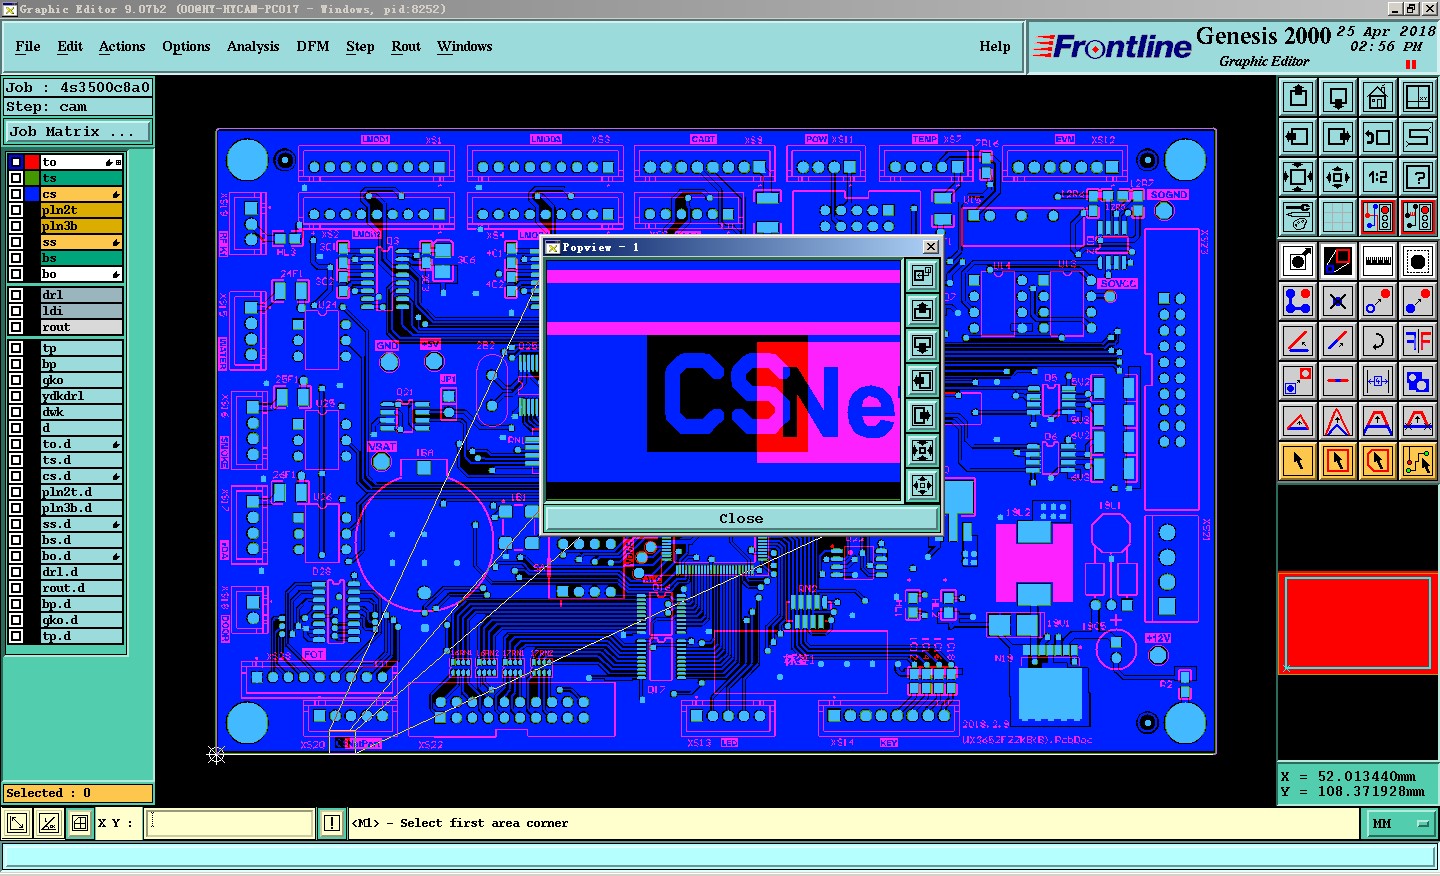Click the Close button in Popview
Screen dimensions: 1440x876
click(741, 518)
